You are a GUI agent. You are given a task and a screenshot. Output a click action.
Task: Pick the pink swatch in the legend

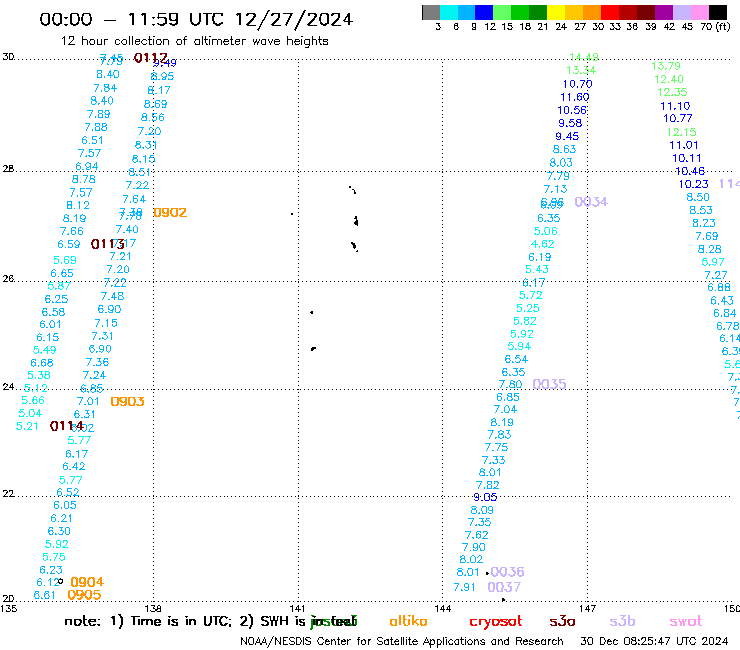pyautogui.click(x=700, y=12)
